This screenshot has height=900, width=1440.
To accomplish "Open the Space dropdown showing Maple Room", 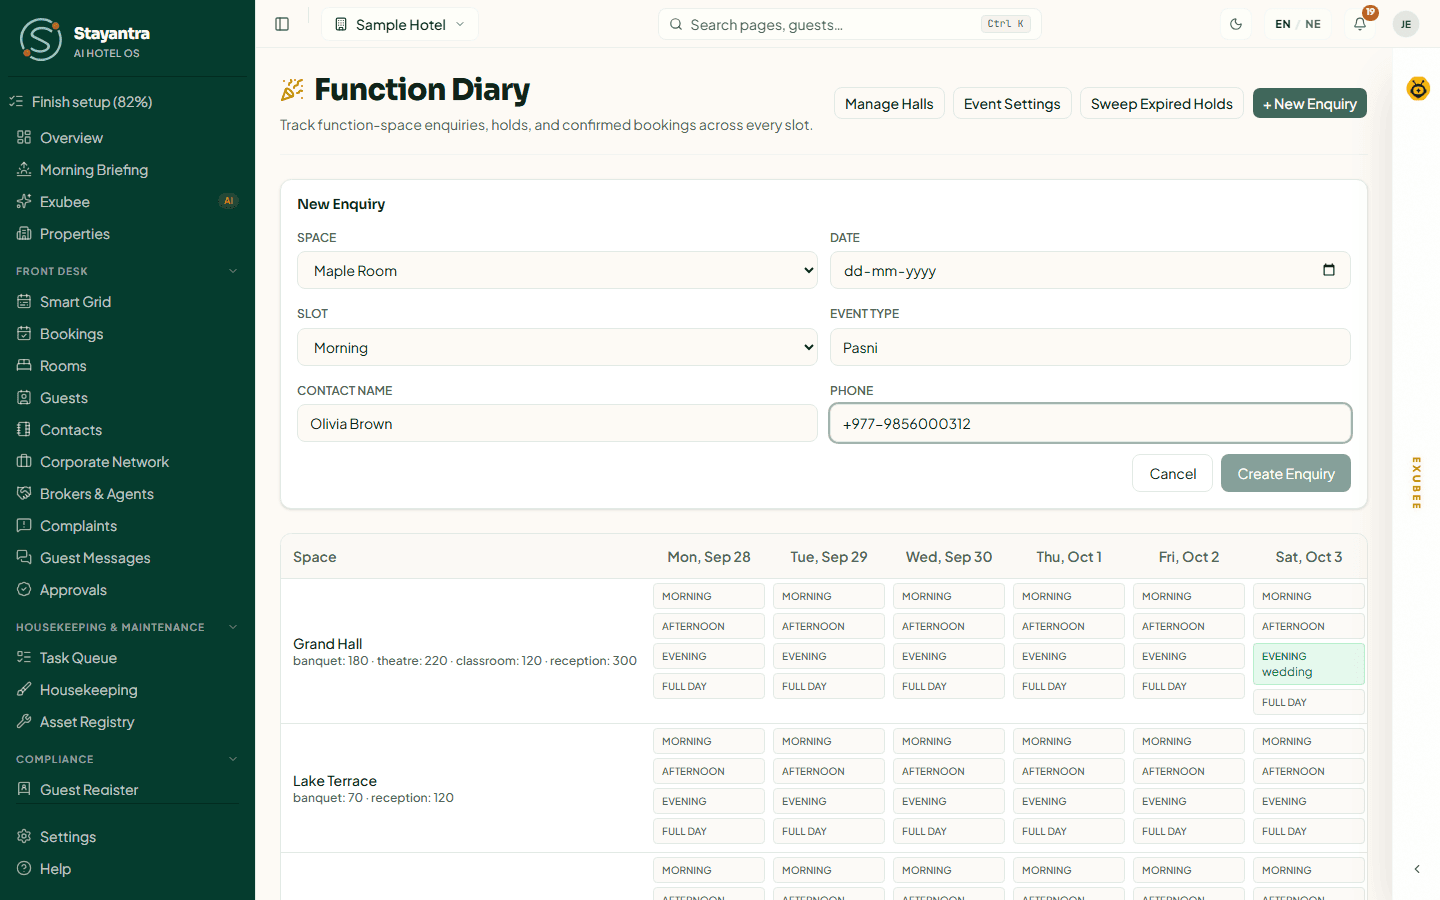I will (x=557, y=270).
